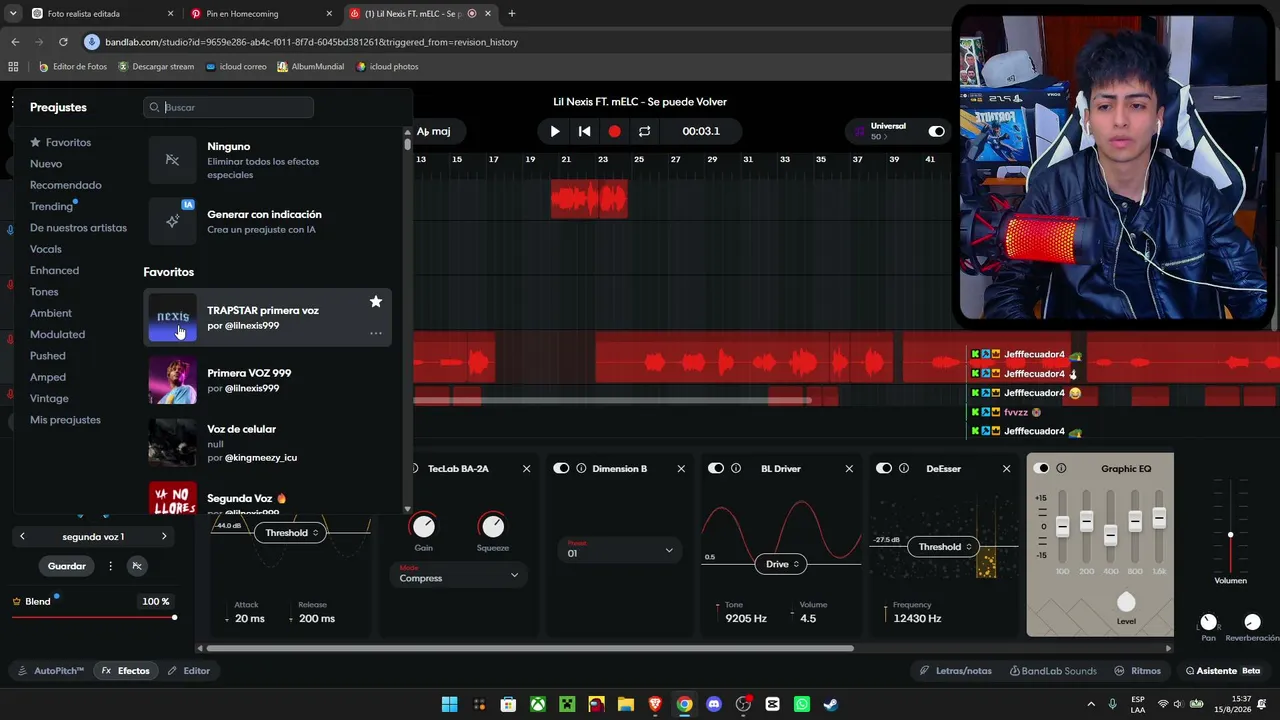
Task: Toggle the BL Driver effect power switch
Action: [716, 468]
